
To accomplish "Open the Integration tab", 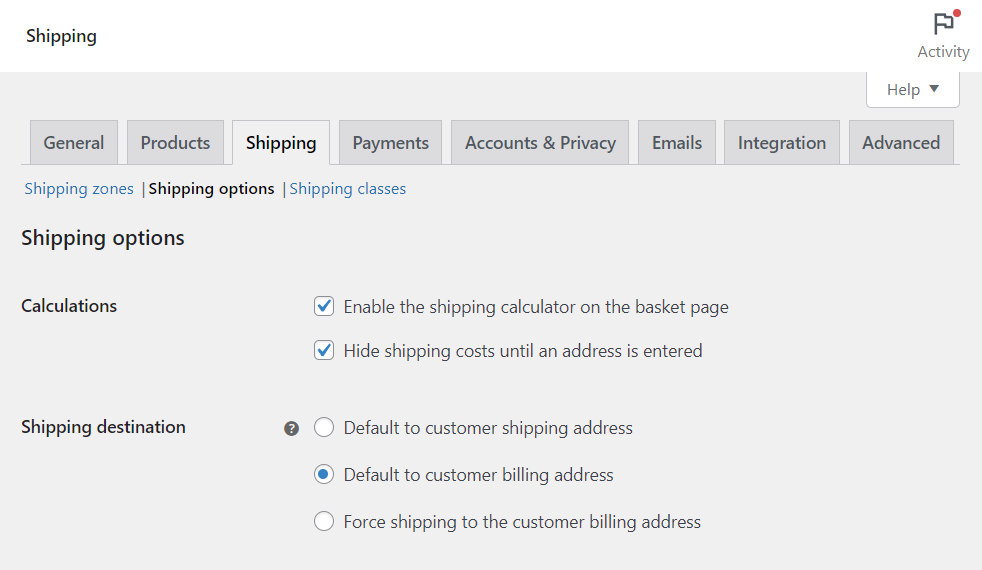I will click(782, 143).
